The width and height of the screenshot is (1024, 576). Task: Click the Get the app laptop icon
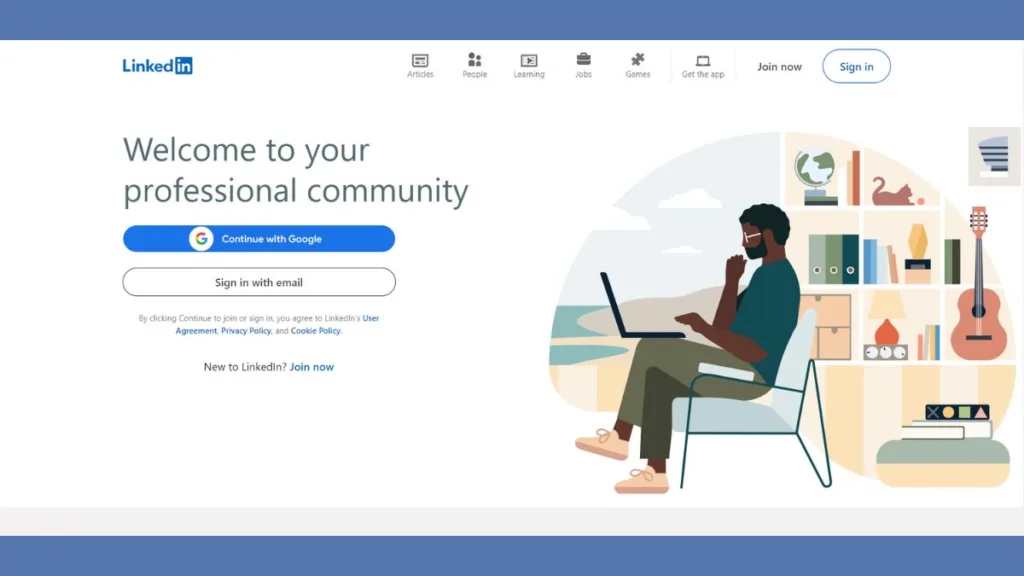point(703,61)
